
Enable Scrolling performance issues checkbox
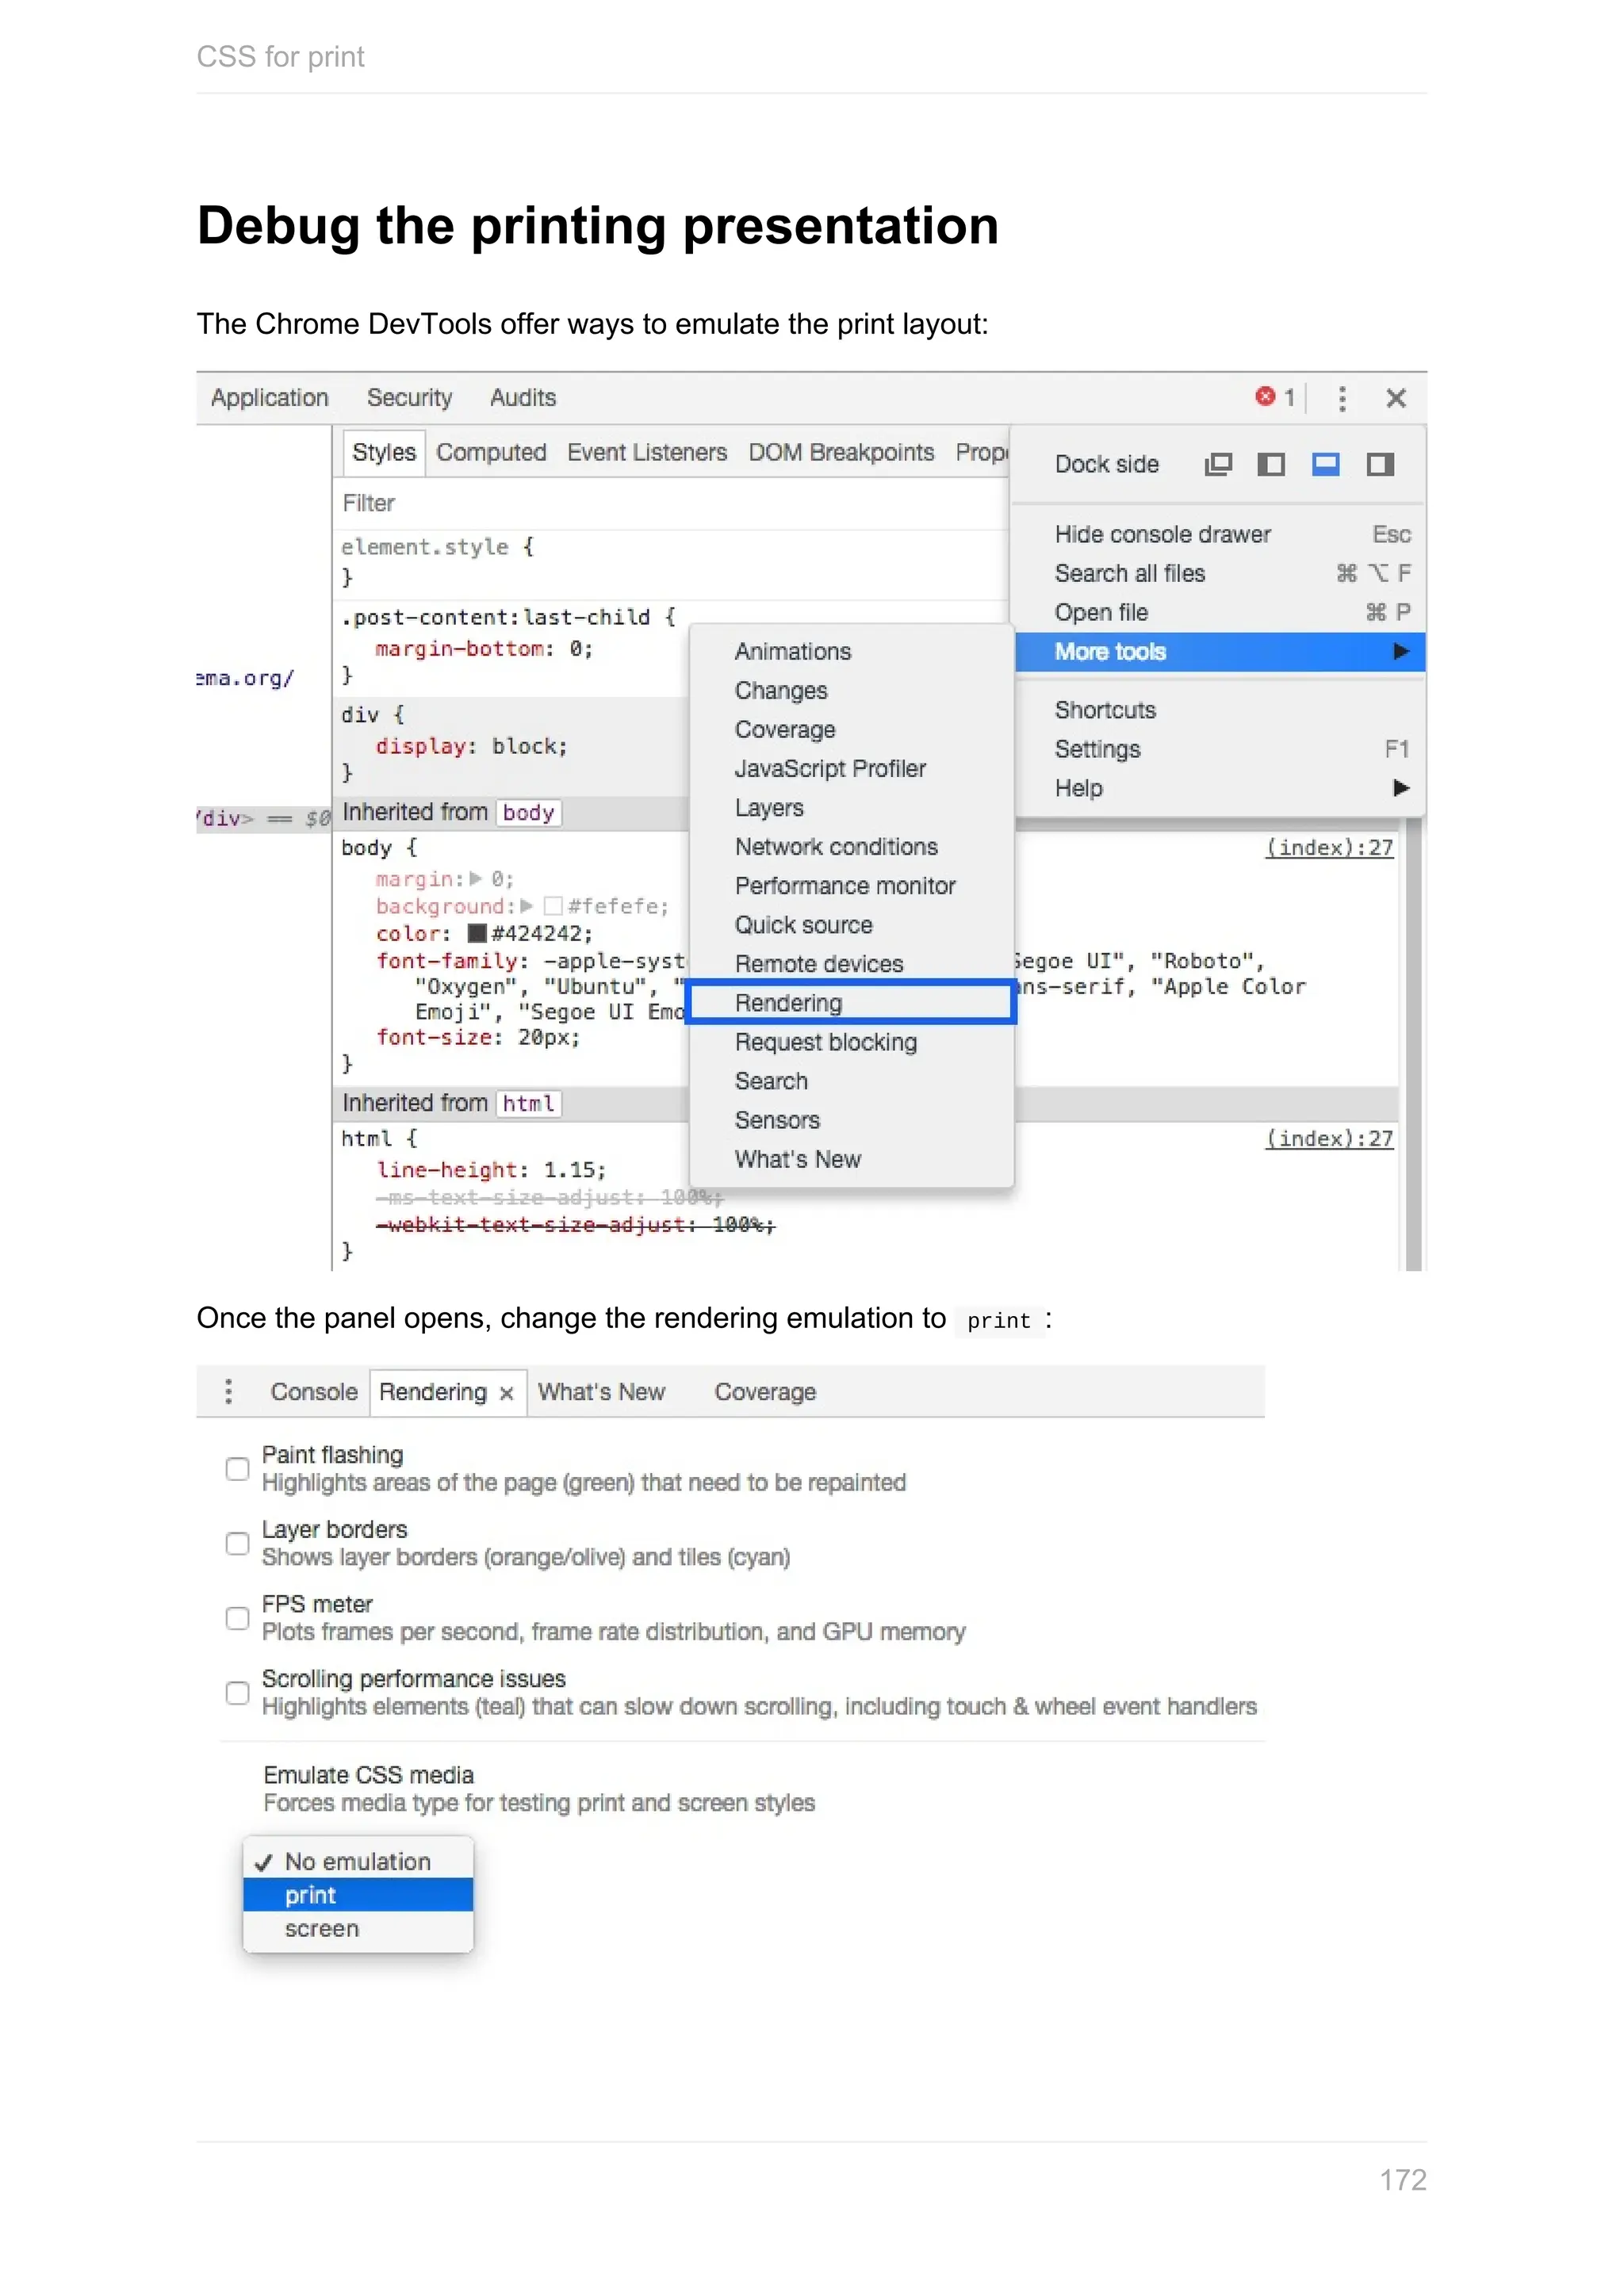tap(237, 1693)
